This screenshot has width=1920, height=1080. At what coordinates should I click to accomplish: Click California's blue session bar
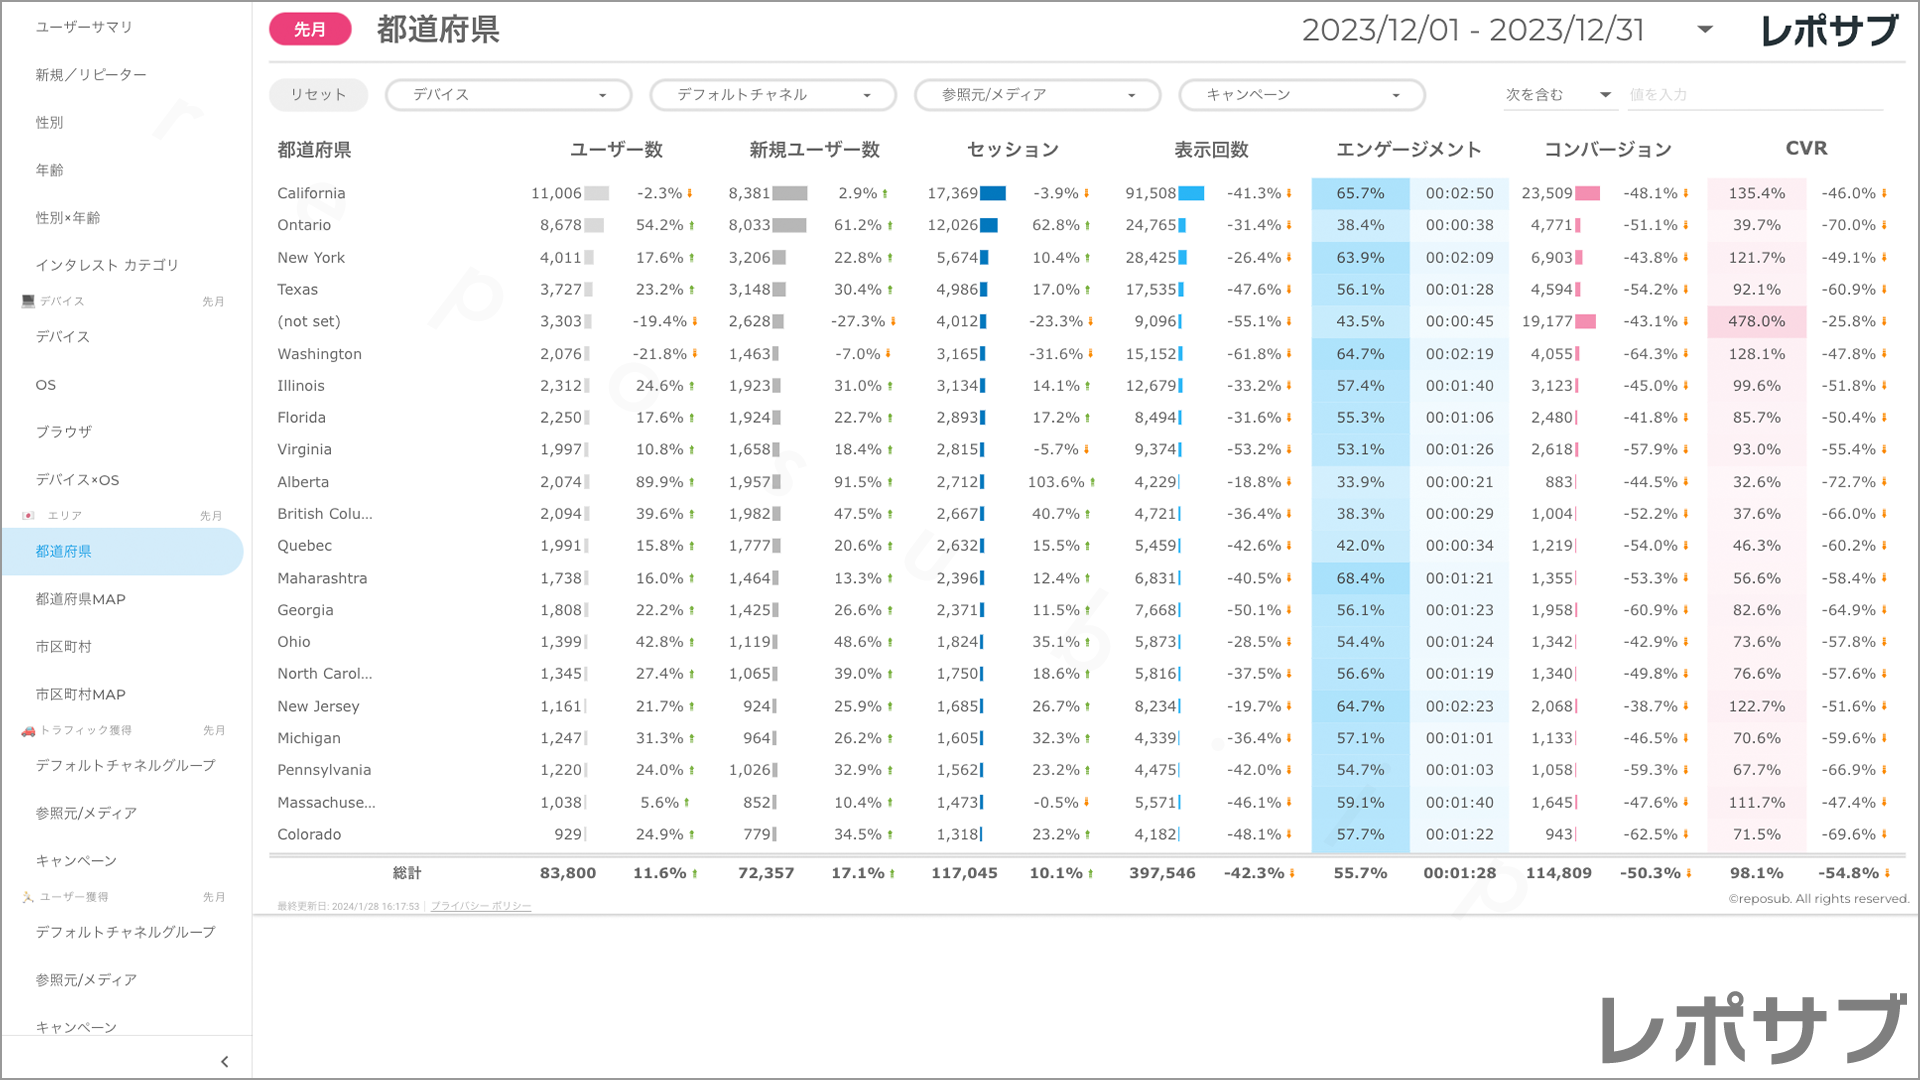pyautogui.click(x=993, y=194)
